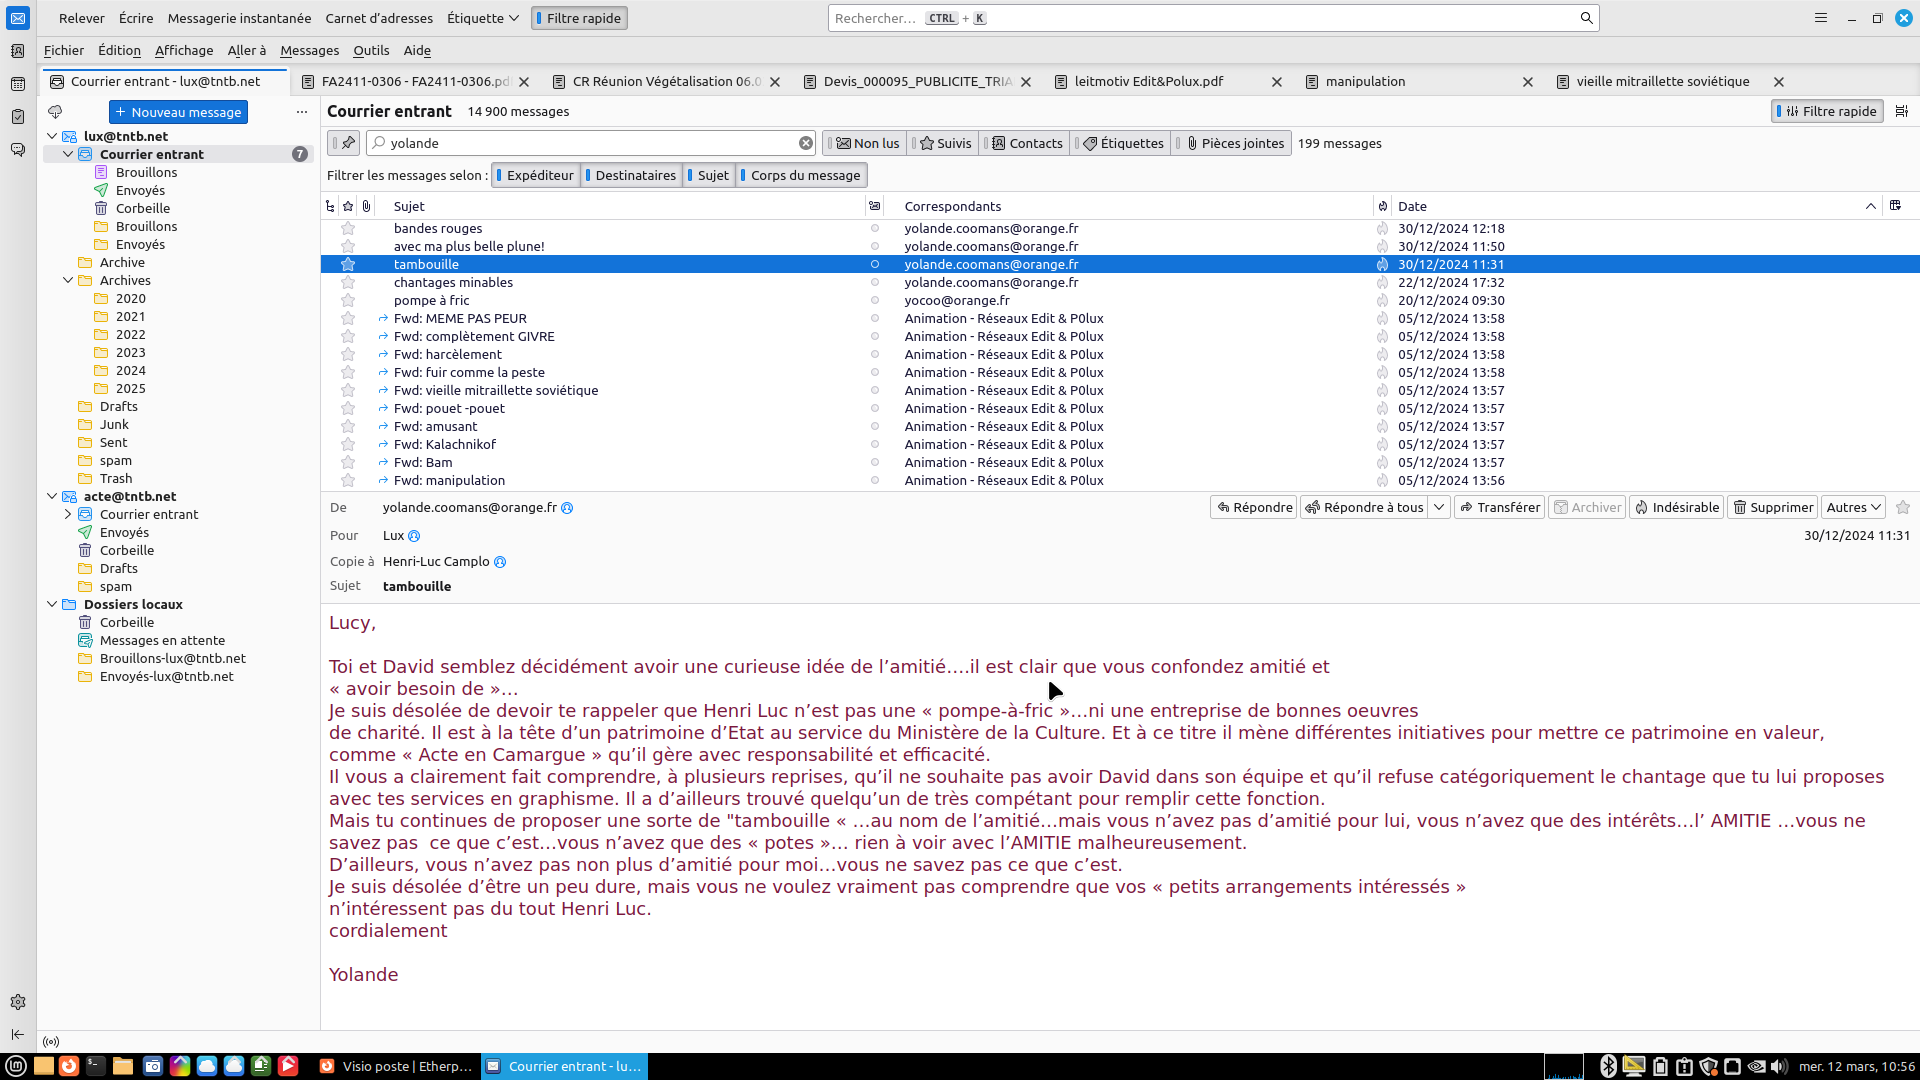This screenshot has height=1080, width=1920.
Task: Toggle the 'Non lus' quick filter
Action: 867,143
